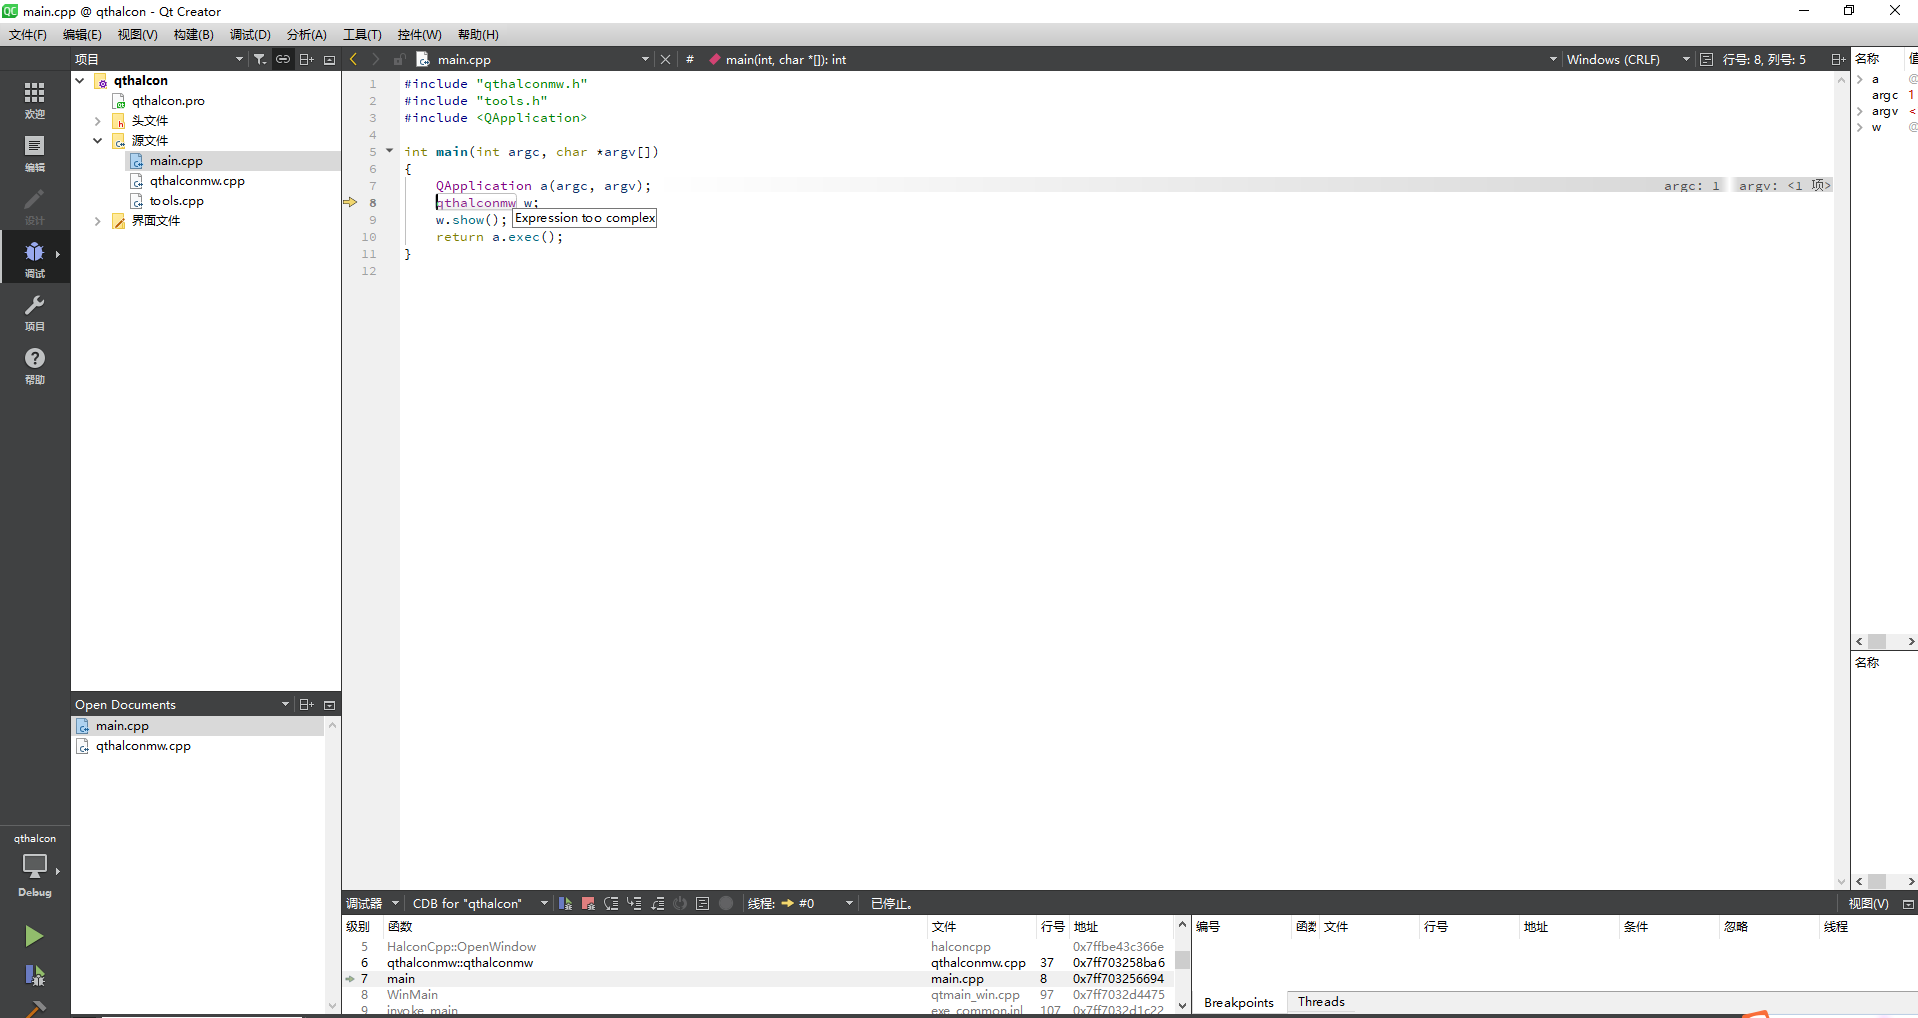Screen dimensions: 1918x1018
Task: Close the project side panel view
Action: click(329, 60)
